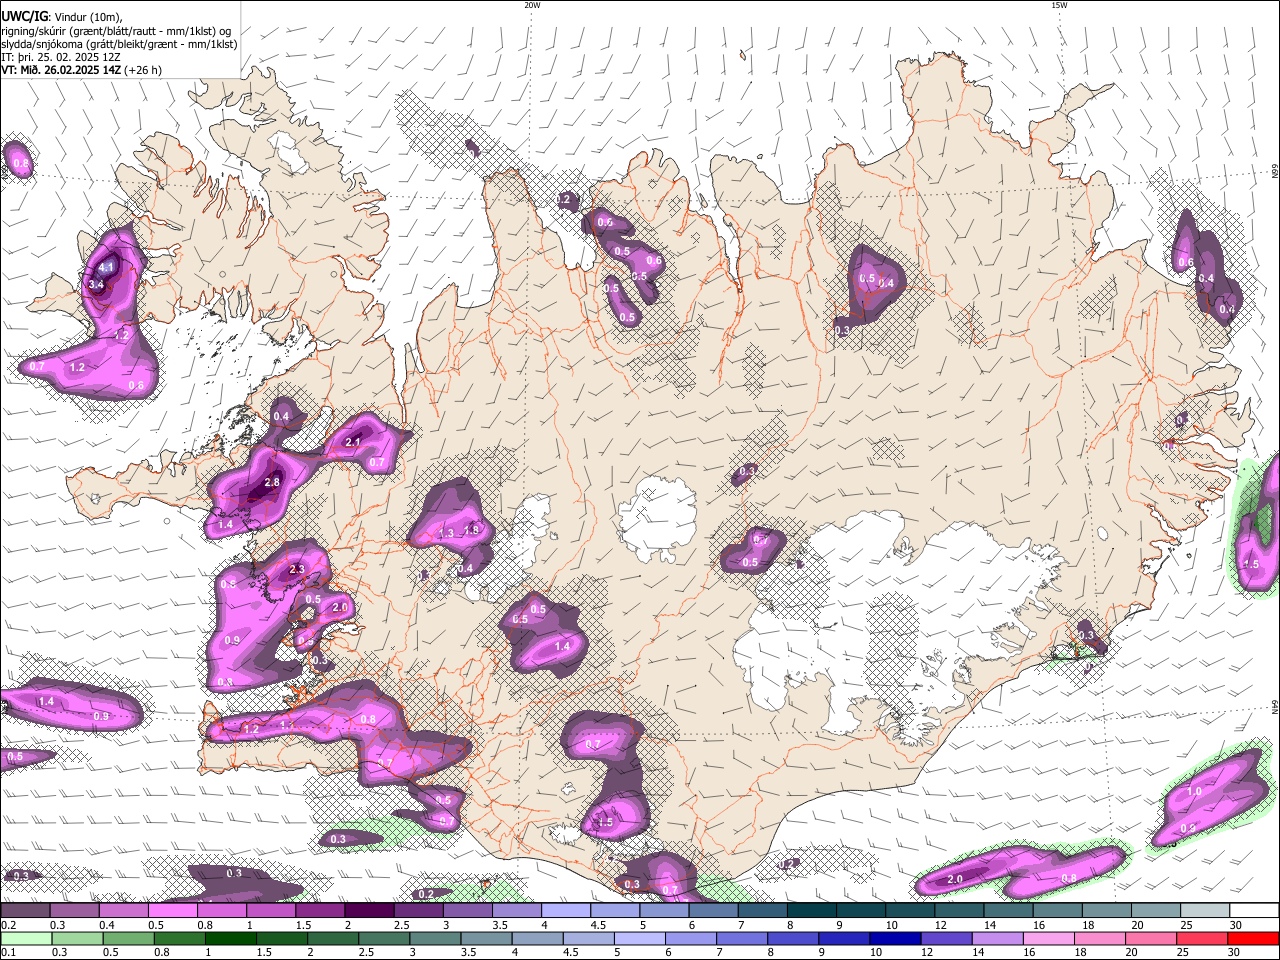This screenshot has height=960, width=1280.
Task: Click the '15W' longitude label at the top
Action: click(x=1059, y=5)
